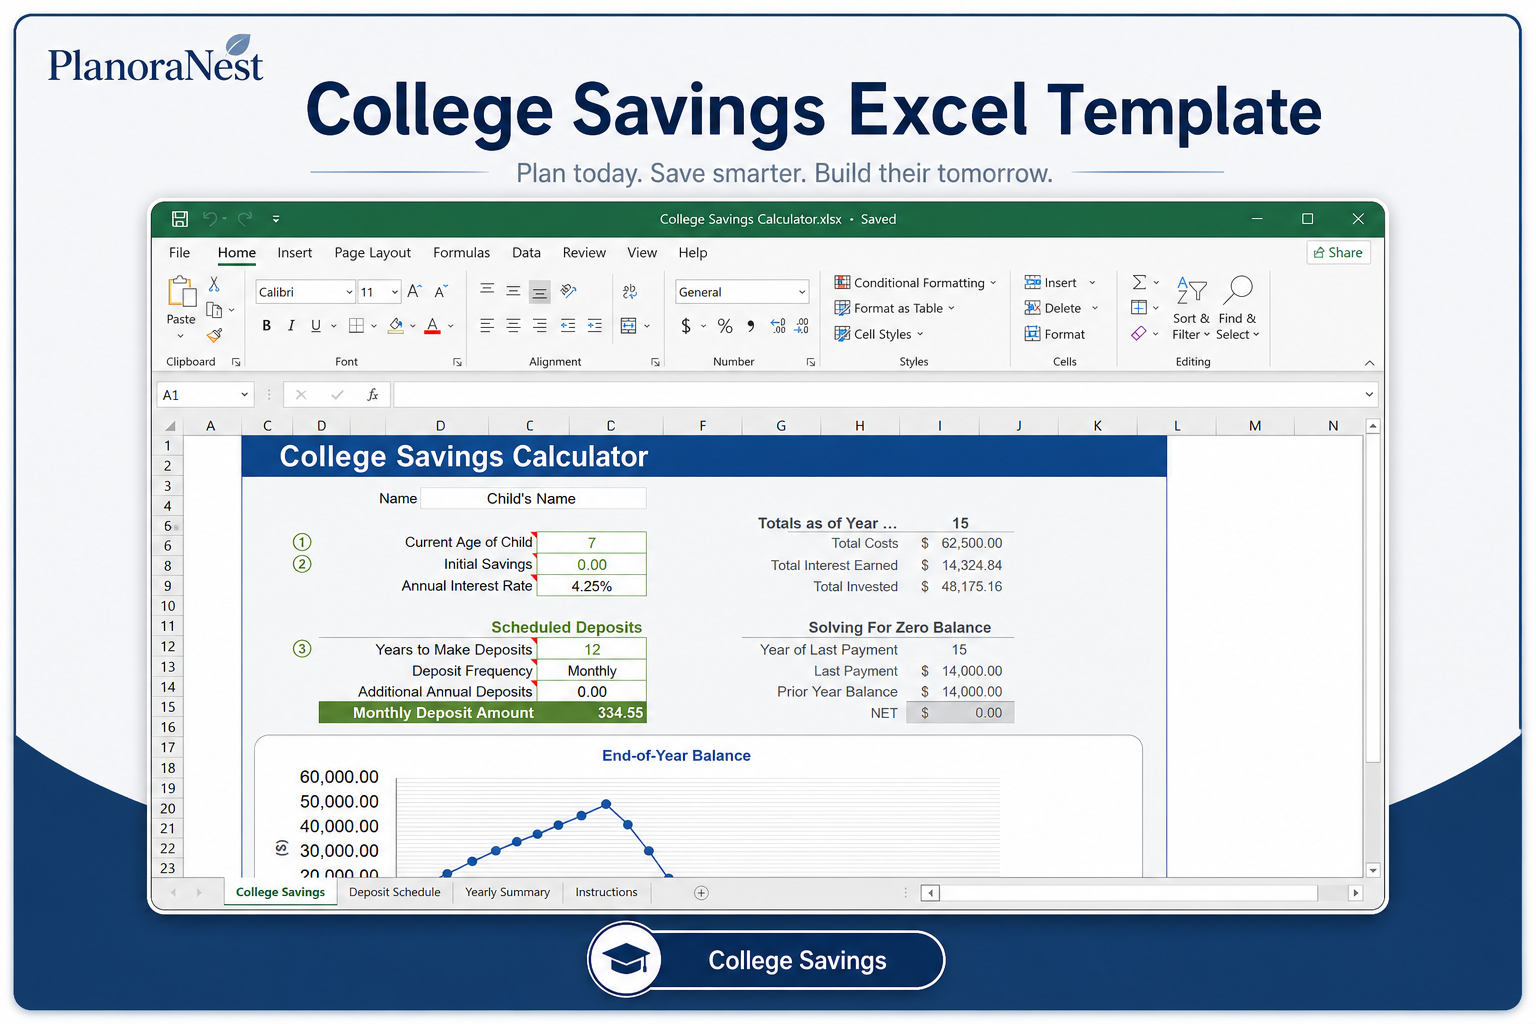Image resolution: width=1536 pixels, height=1024 pixels.
Task: Toggle Middle Align vertical alignment
Action: [513, 291]
